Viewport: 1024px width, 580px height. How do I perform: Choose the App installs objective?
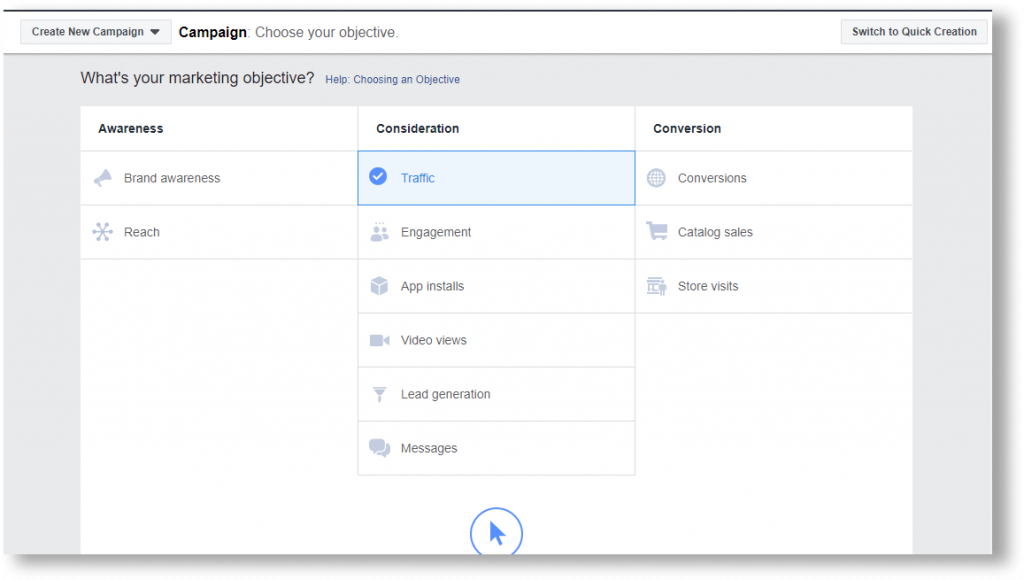(496, 287)
